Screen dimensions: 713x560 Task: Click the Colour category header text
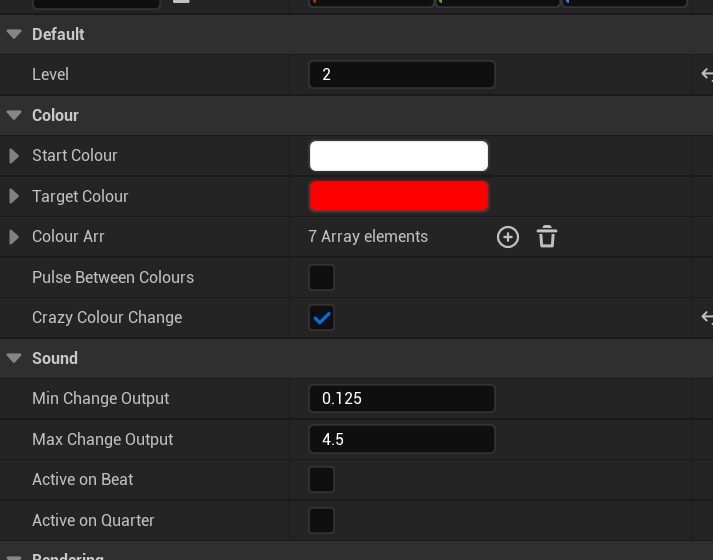55,115
